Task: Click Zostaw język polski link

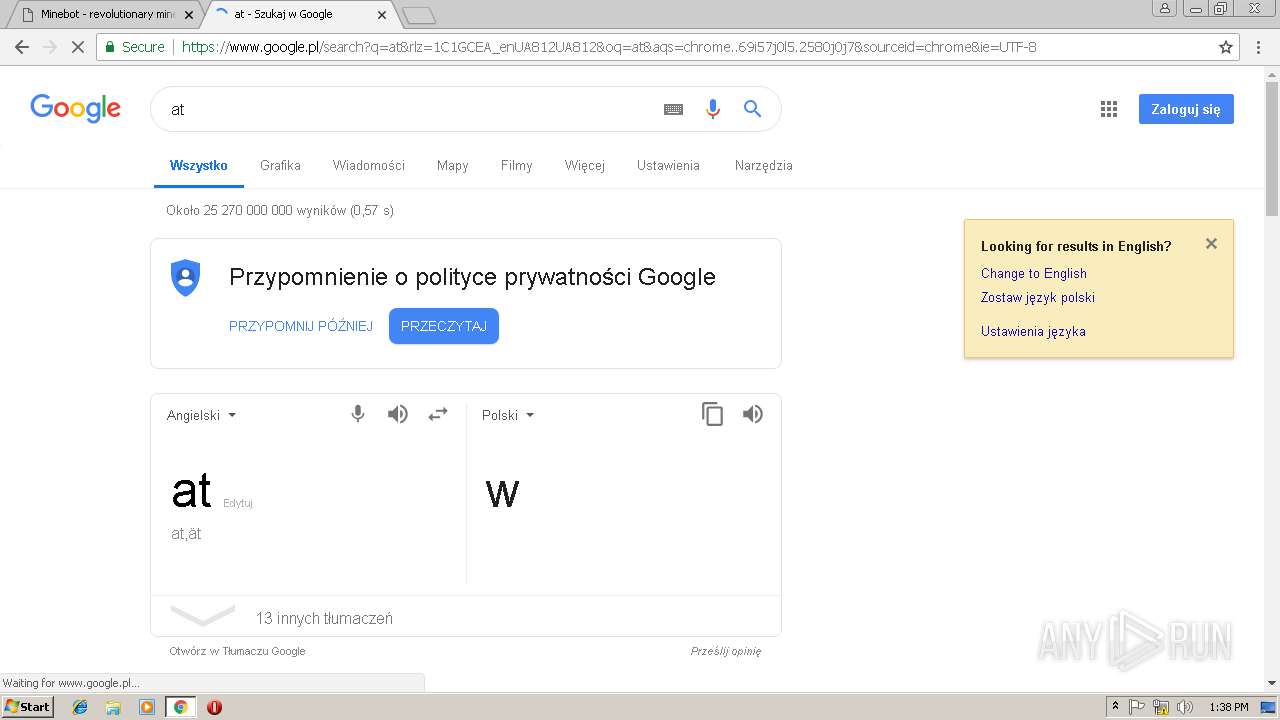Action: (x=1038, y=297)
